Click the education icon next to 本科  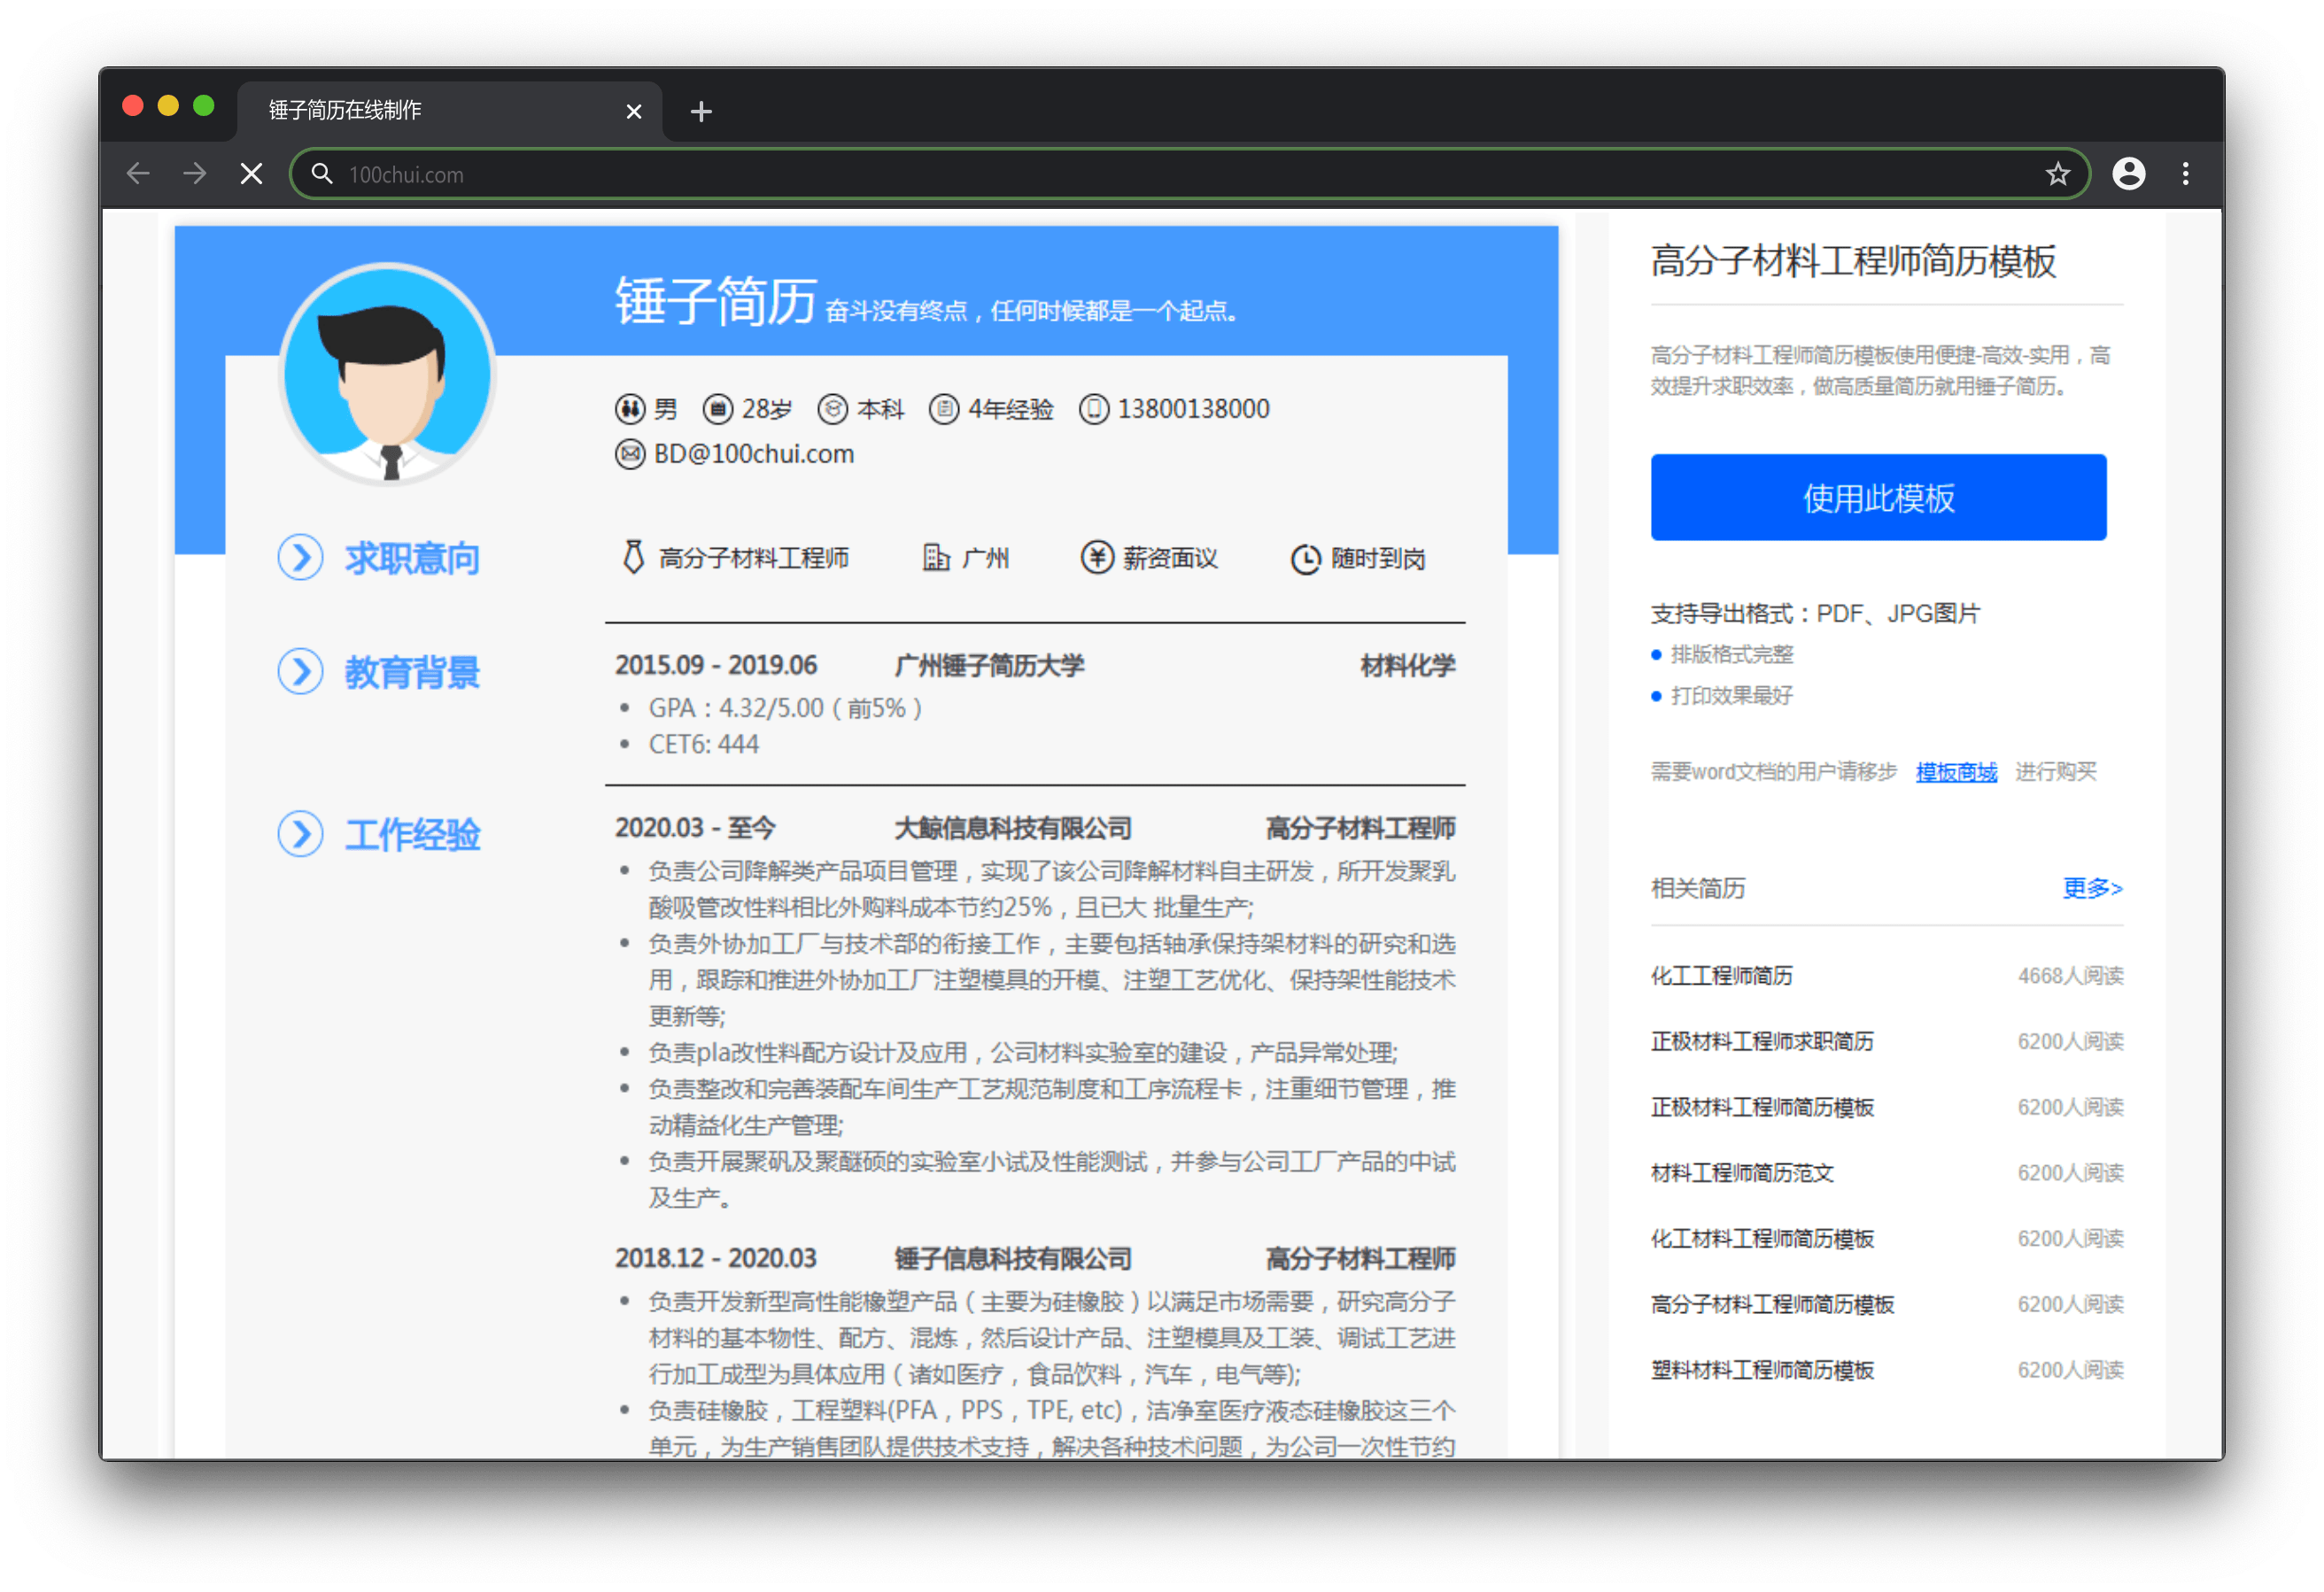pyautogui.click(x=833, y=409)
